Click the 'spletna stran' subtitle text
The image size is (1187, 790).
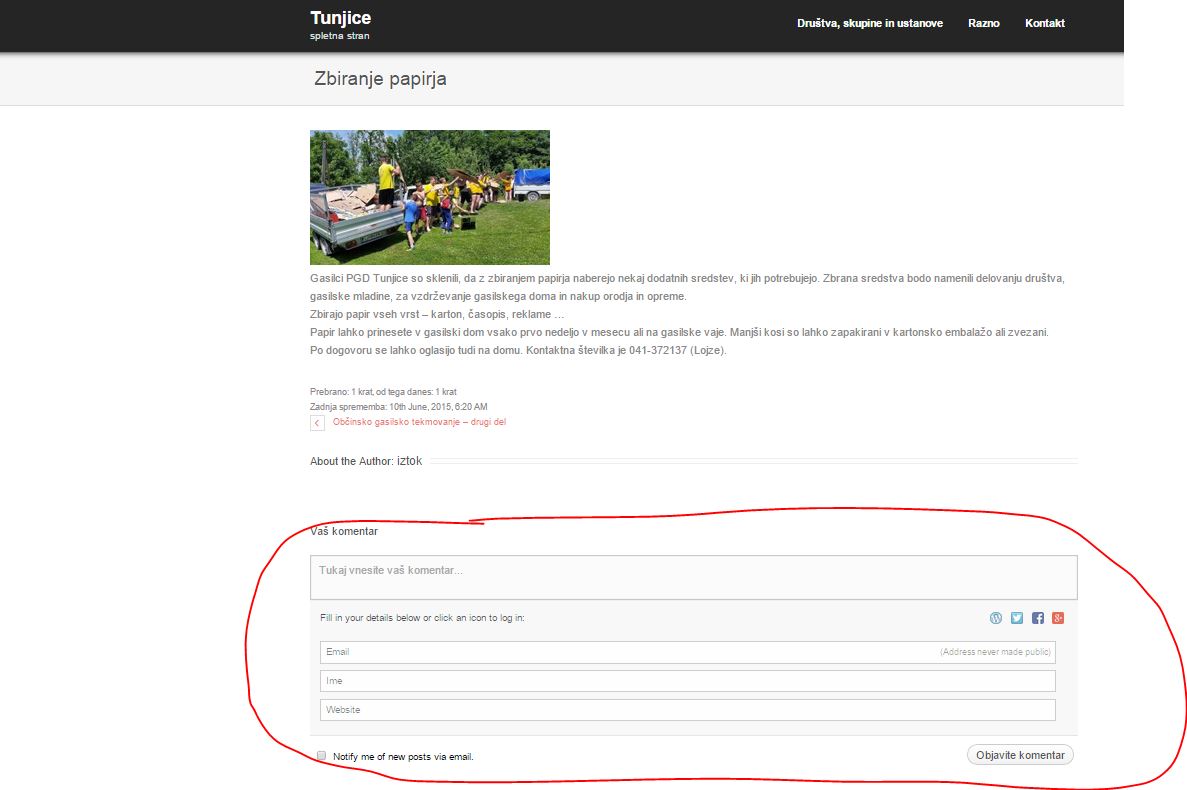340,36
